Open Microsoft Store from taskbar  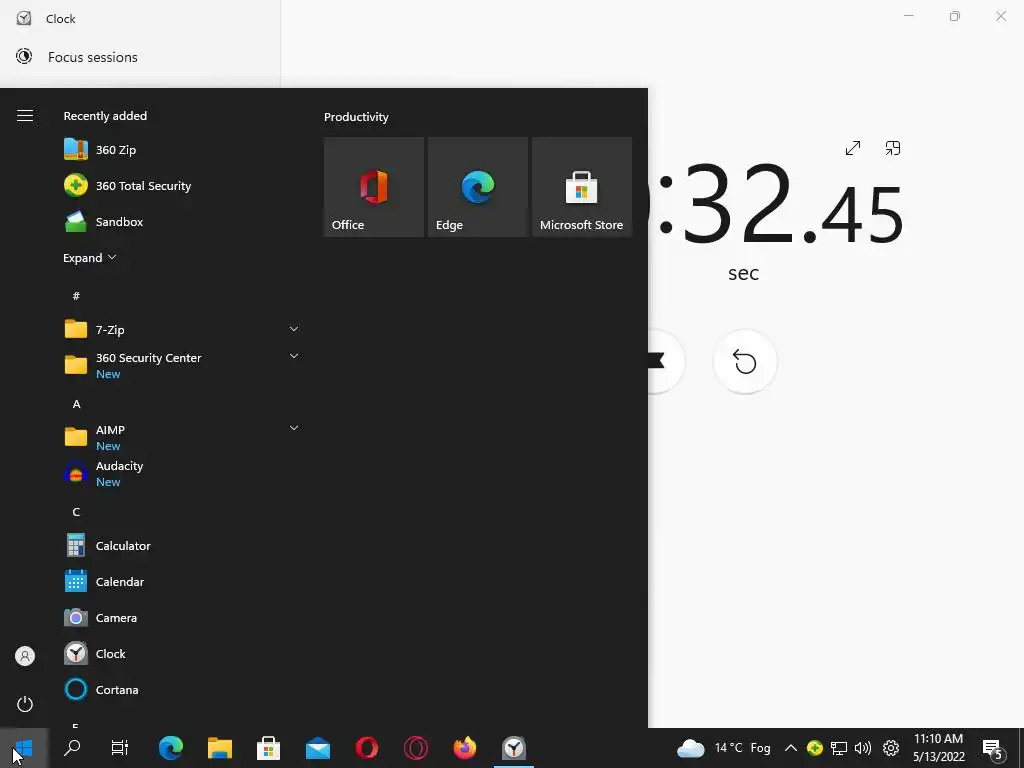(x=268, y=748)
